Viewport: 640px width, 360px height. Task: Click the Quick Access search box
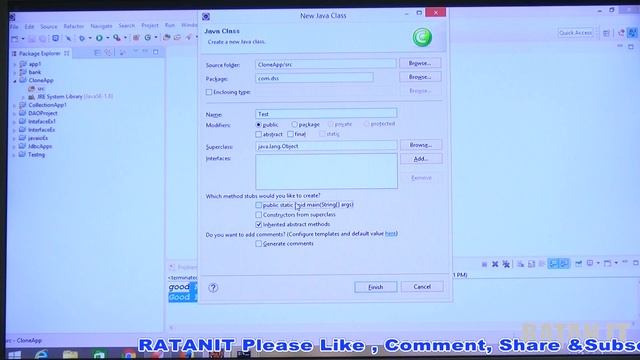tap(575, 33)
